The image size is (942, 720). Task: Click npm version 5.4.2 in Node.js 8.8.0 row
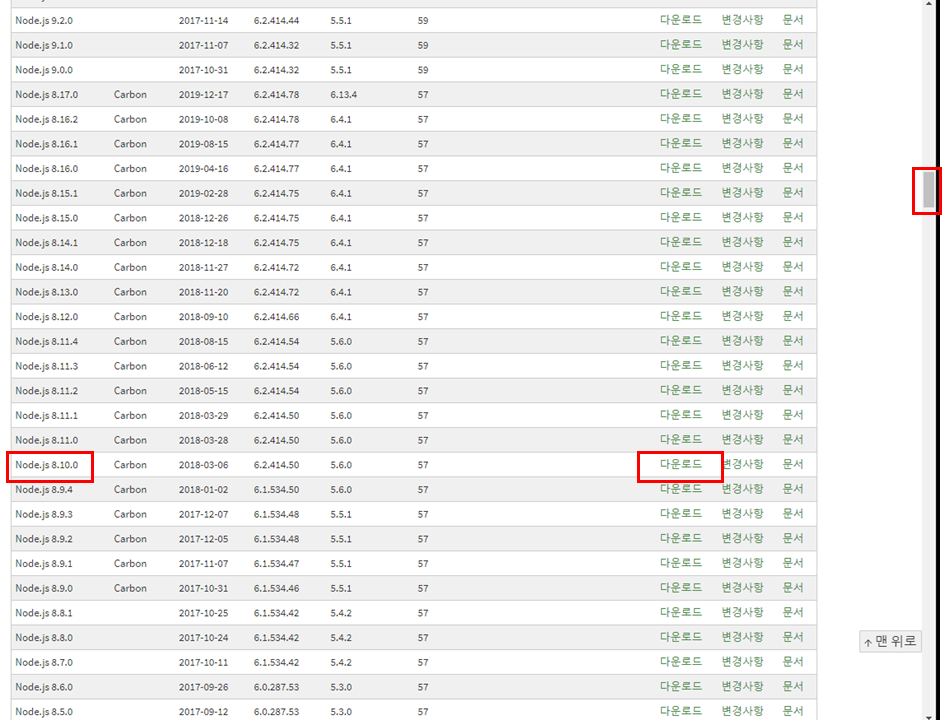coord(341,638)
